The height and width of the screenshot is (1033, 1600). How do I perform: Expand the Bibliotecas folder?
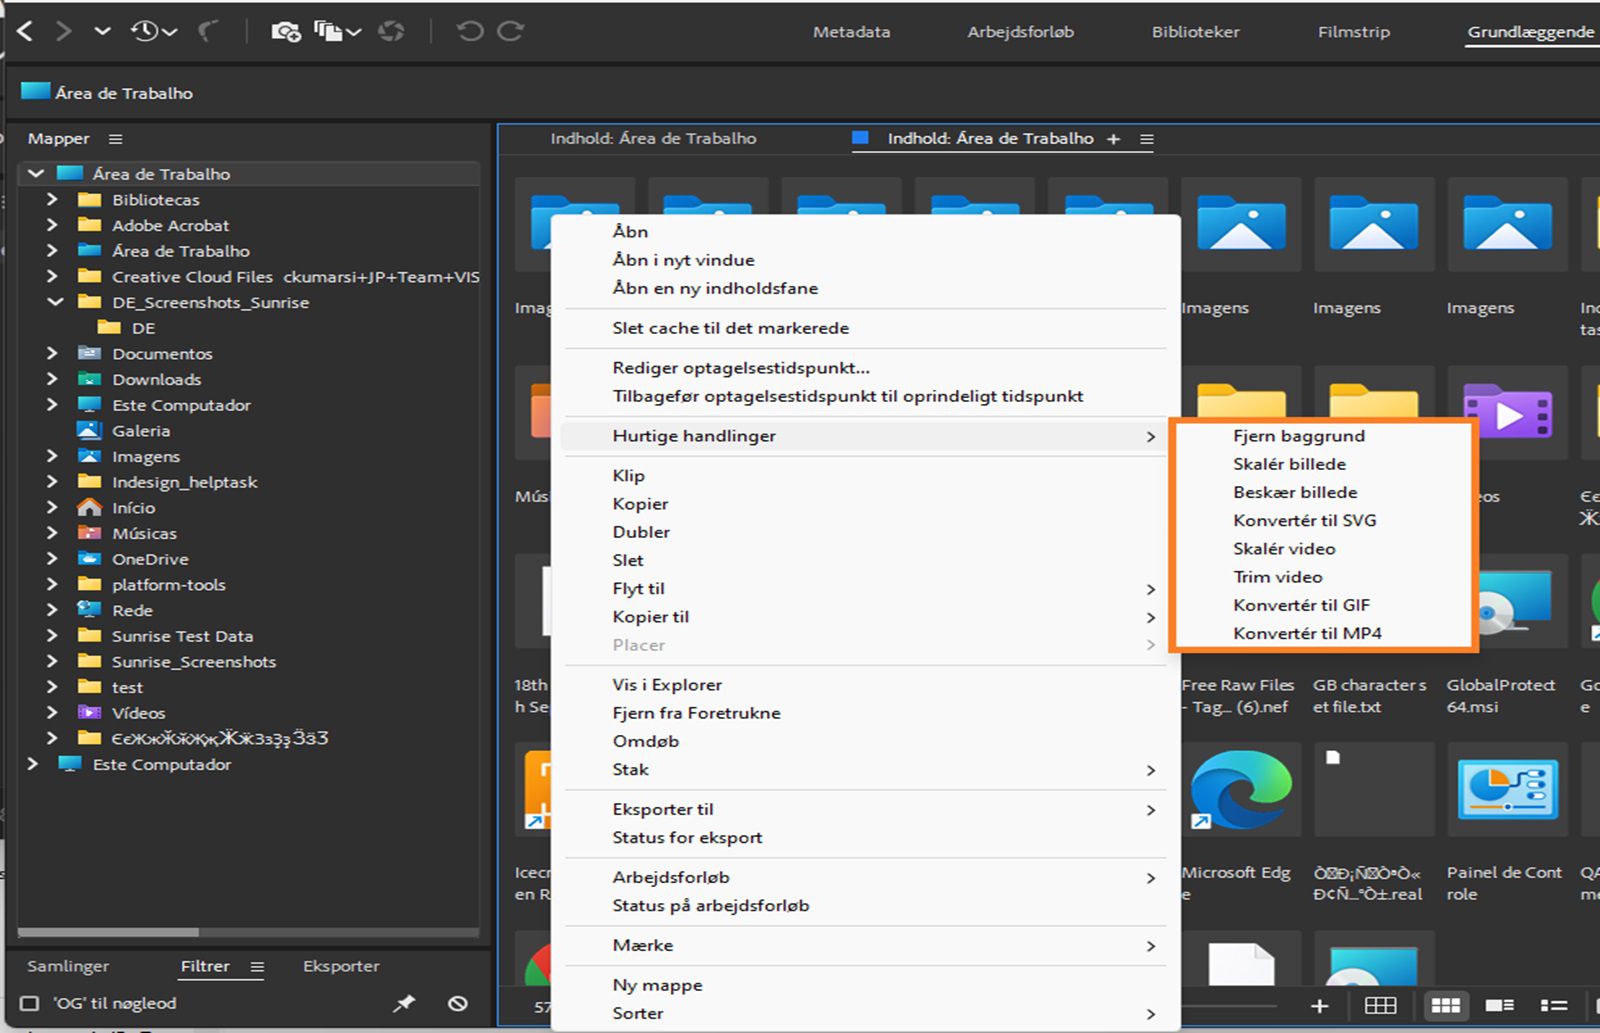click(52, 199)
